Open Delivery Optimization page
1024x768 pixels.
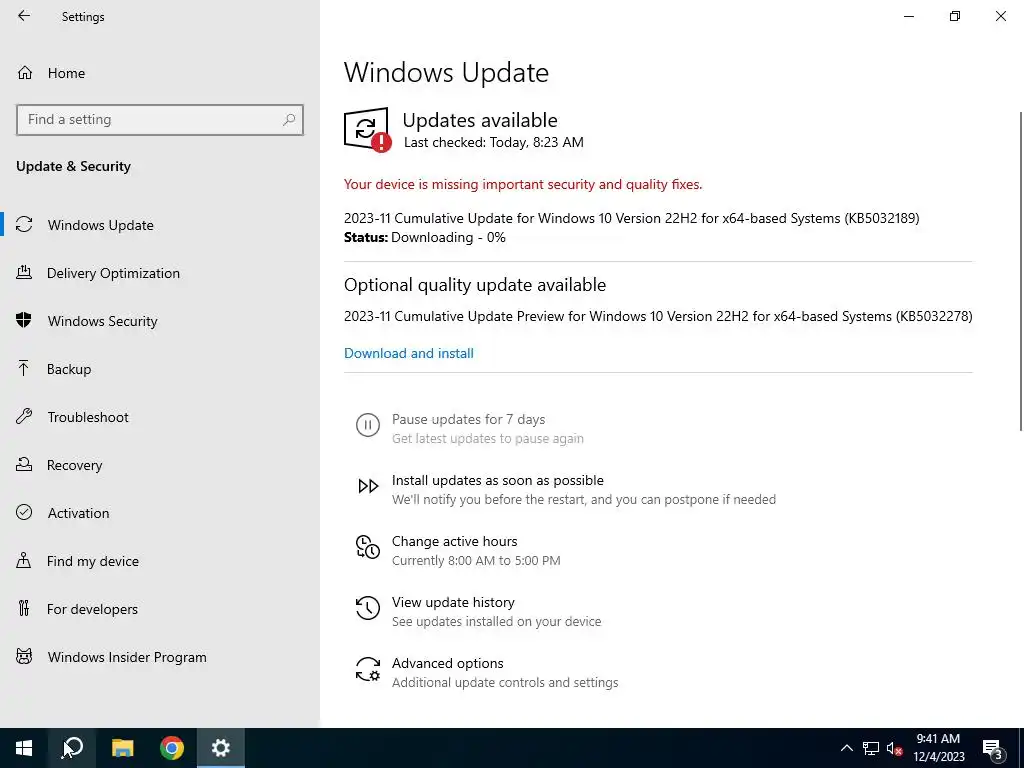click(x=113, y=273)
